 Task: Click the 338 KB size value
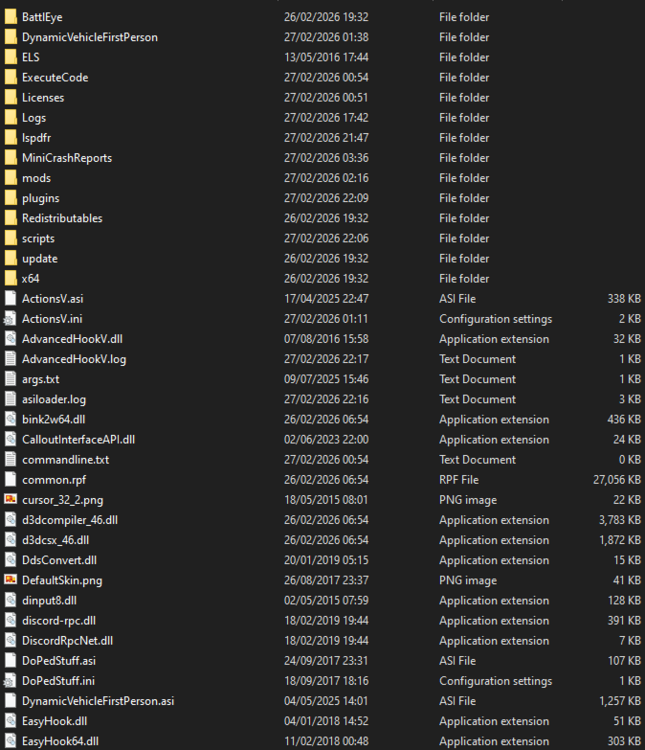624,298
